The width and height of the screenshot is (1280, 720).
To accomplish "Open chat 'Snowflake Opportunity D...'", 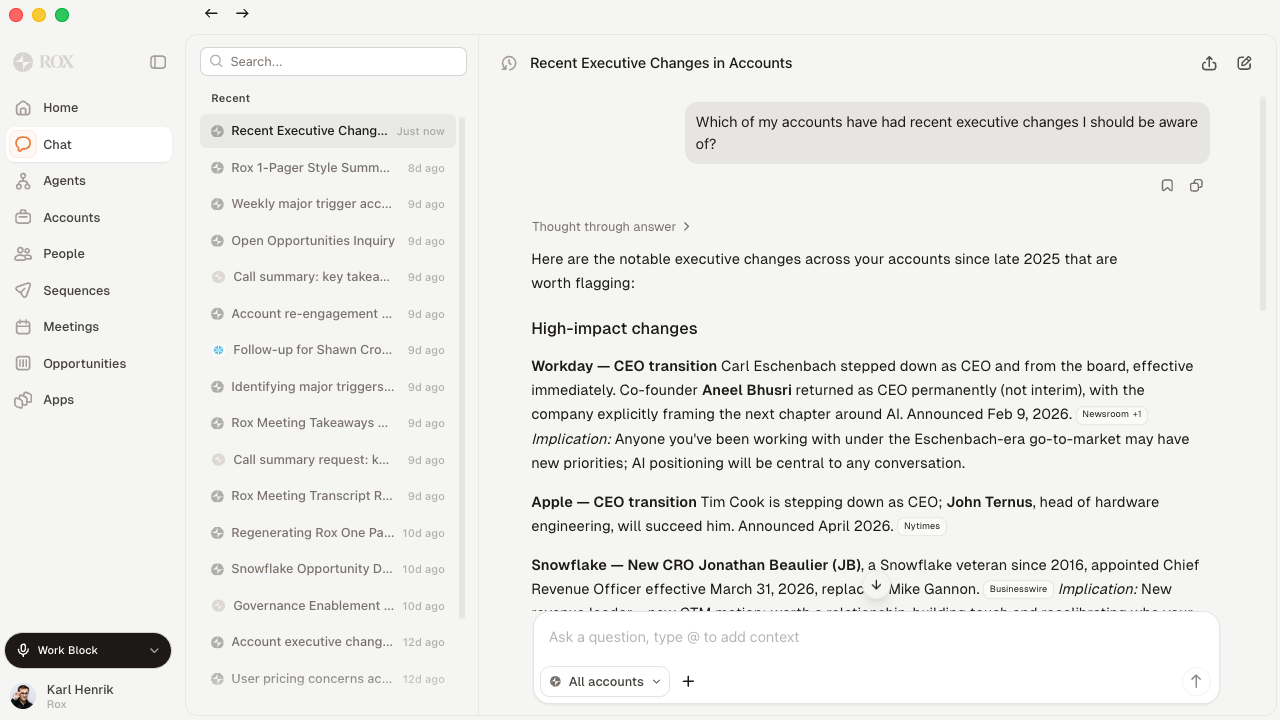I will 328,569.
